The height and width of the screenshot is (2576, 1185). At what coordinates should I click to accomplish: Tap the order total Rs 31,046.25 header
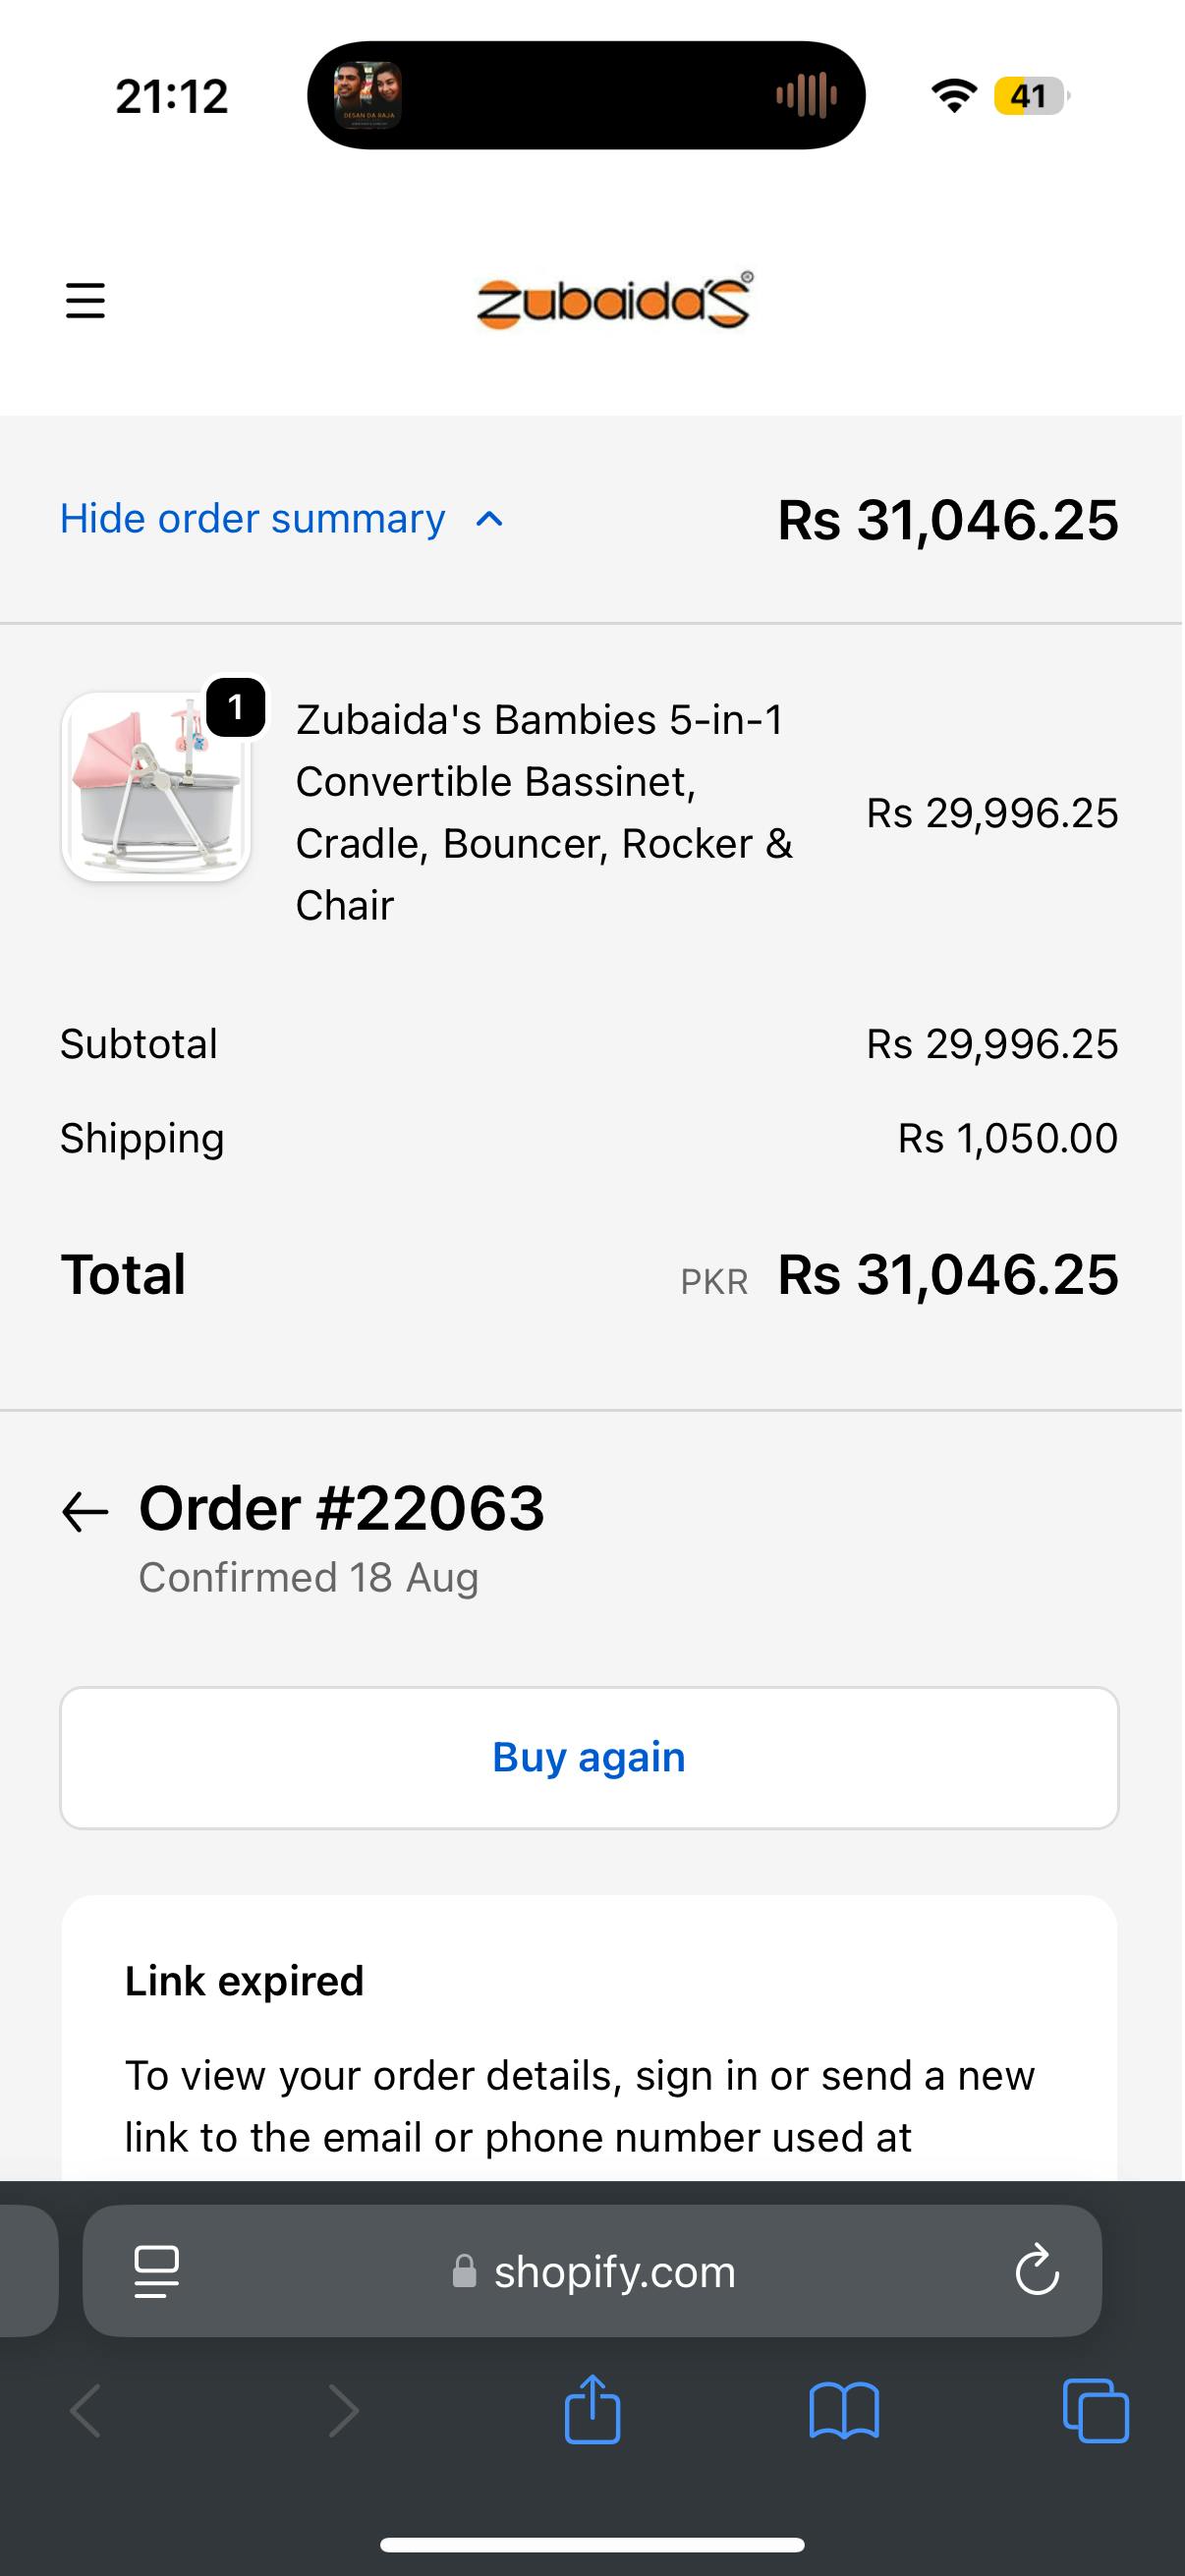coord(947,521)
